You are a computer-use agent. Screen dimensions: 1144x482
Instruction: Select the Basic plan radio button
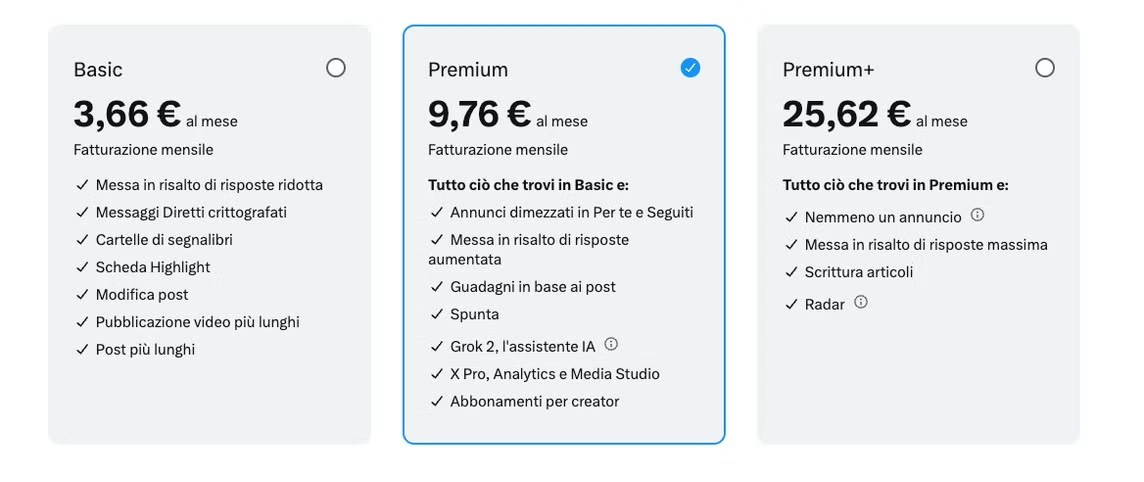click(336, 68)
